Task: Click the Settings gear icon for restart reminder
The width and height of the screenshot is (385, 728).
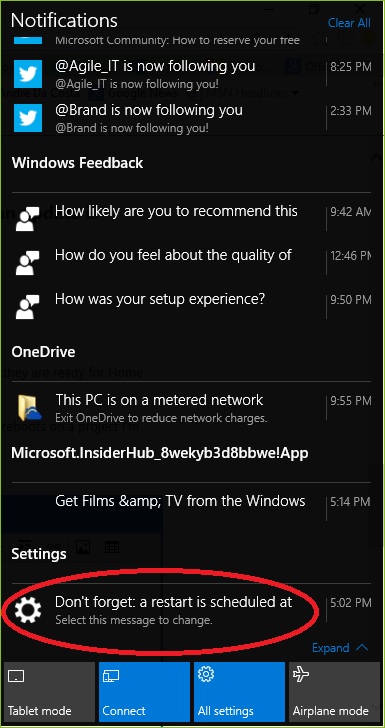Action: [x=28, y=610]
